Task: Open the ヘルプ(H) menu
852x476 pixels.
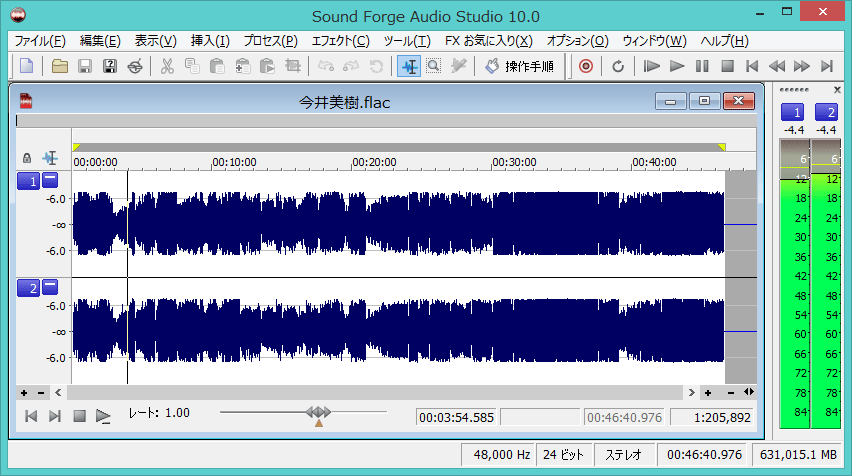Action: click(724, 41)
